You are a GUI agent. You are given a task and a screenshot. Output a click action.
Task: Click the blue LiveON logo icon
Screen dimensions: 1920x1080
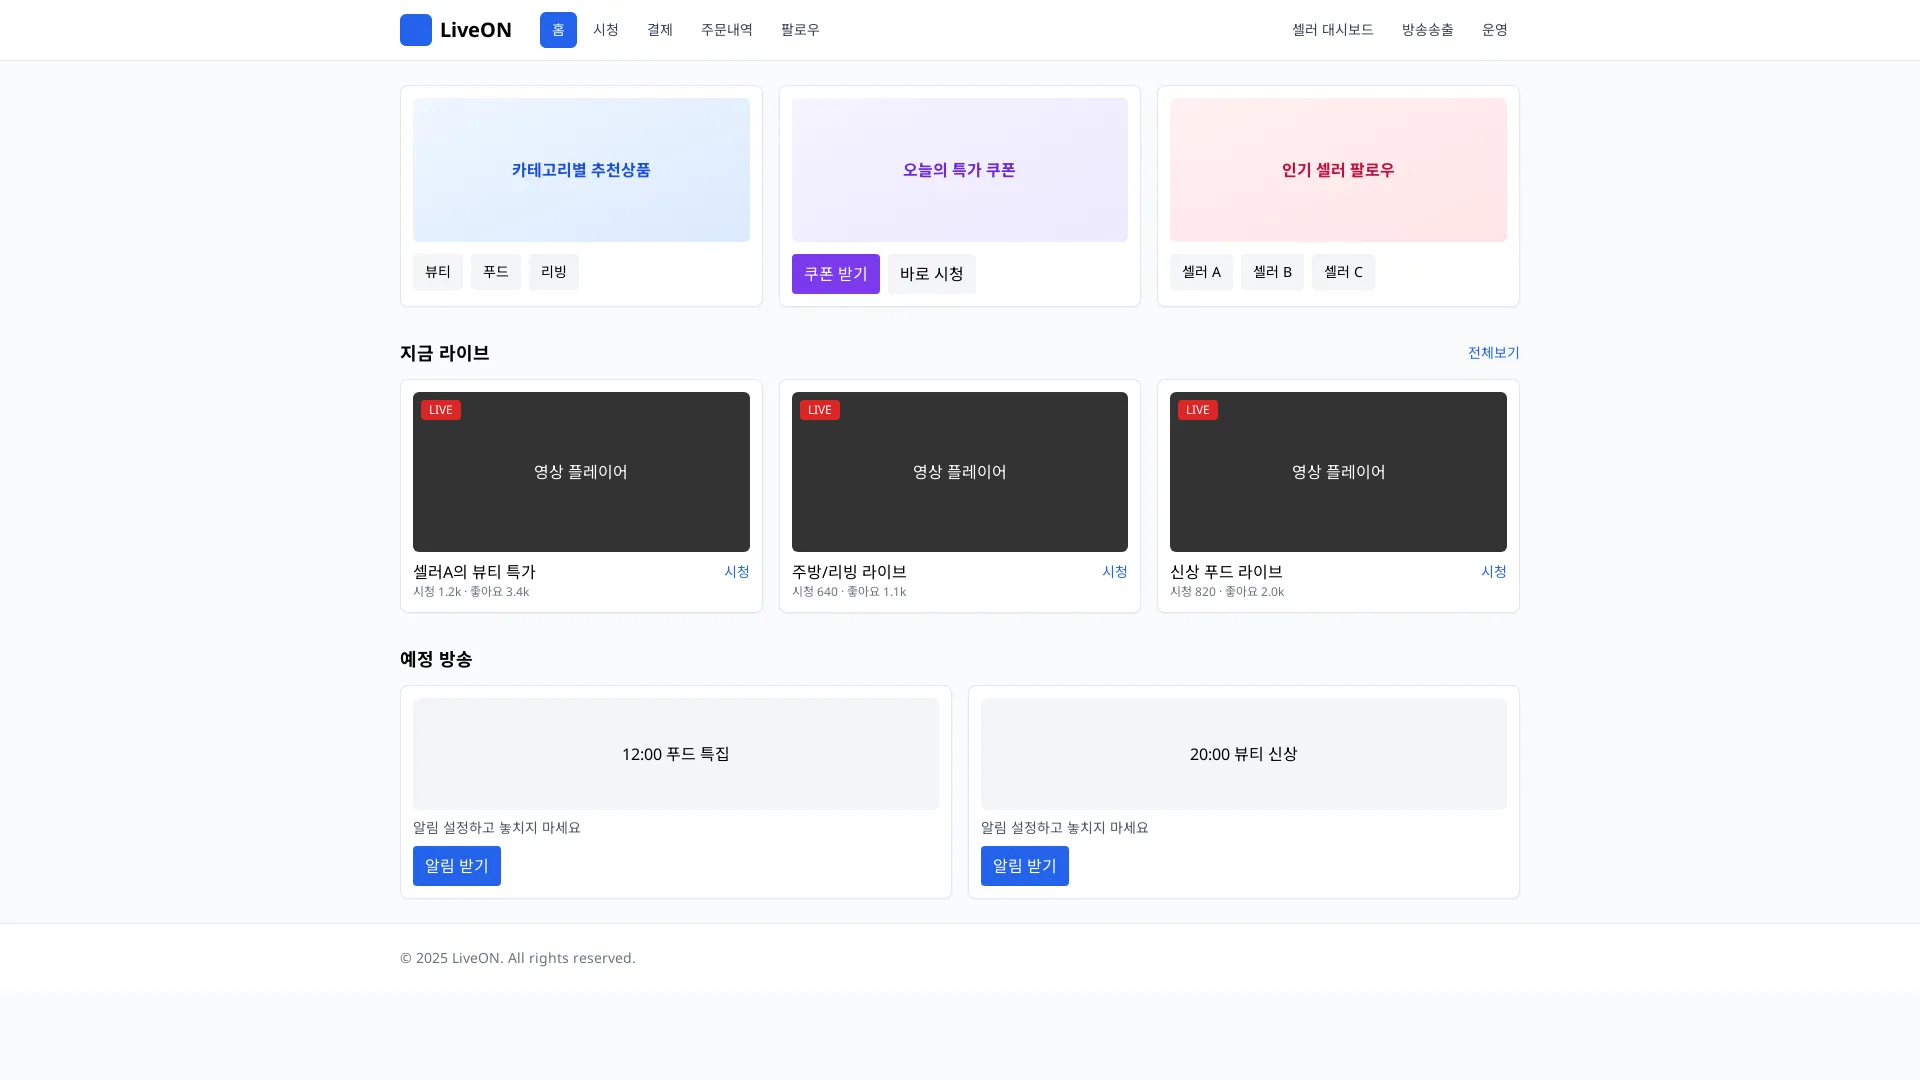[x=415, y=30]
